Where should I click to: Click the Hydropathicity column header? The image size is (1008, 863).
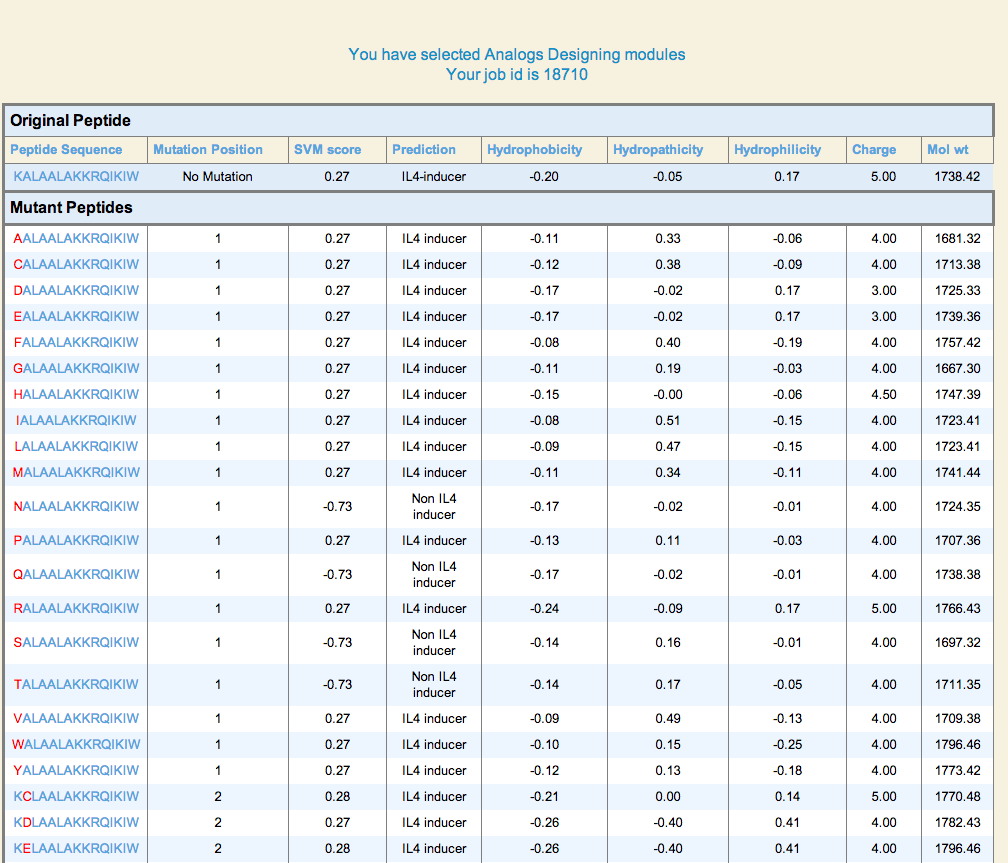(x=658, y=150)
